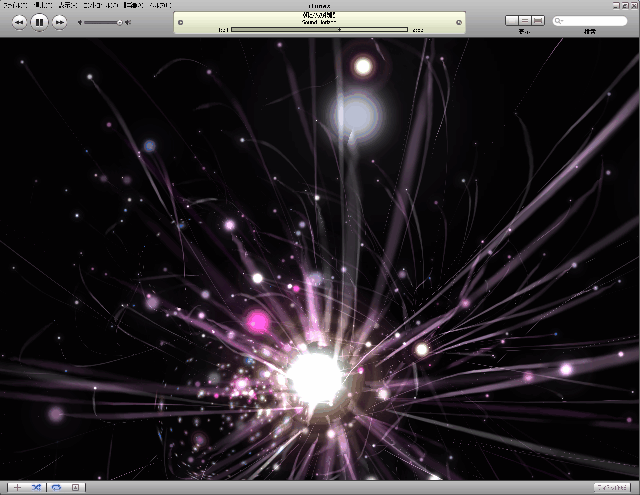
Task: Skip back to the previous track
Action: [19, 22]
